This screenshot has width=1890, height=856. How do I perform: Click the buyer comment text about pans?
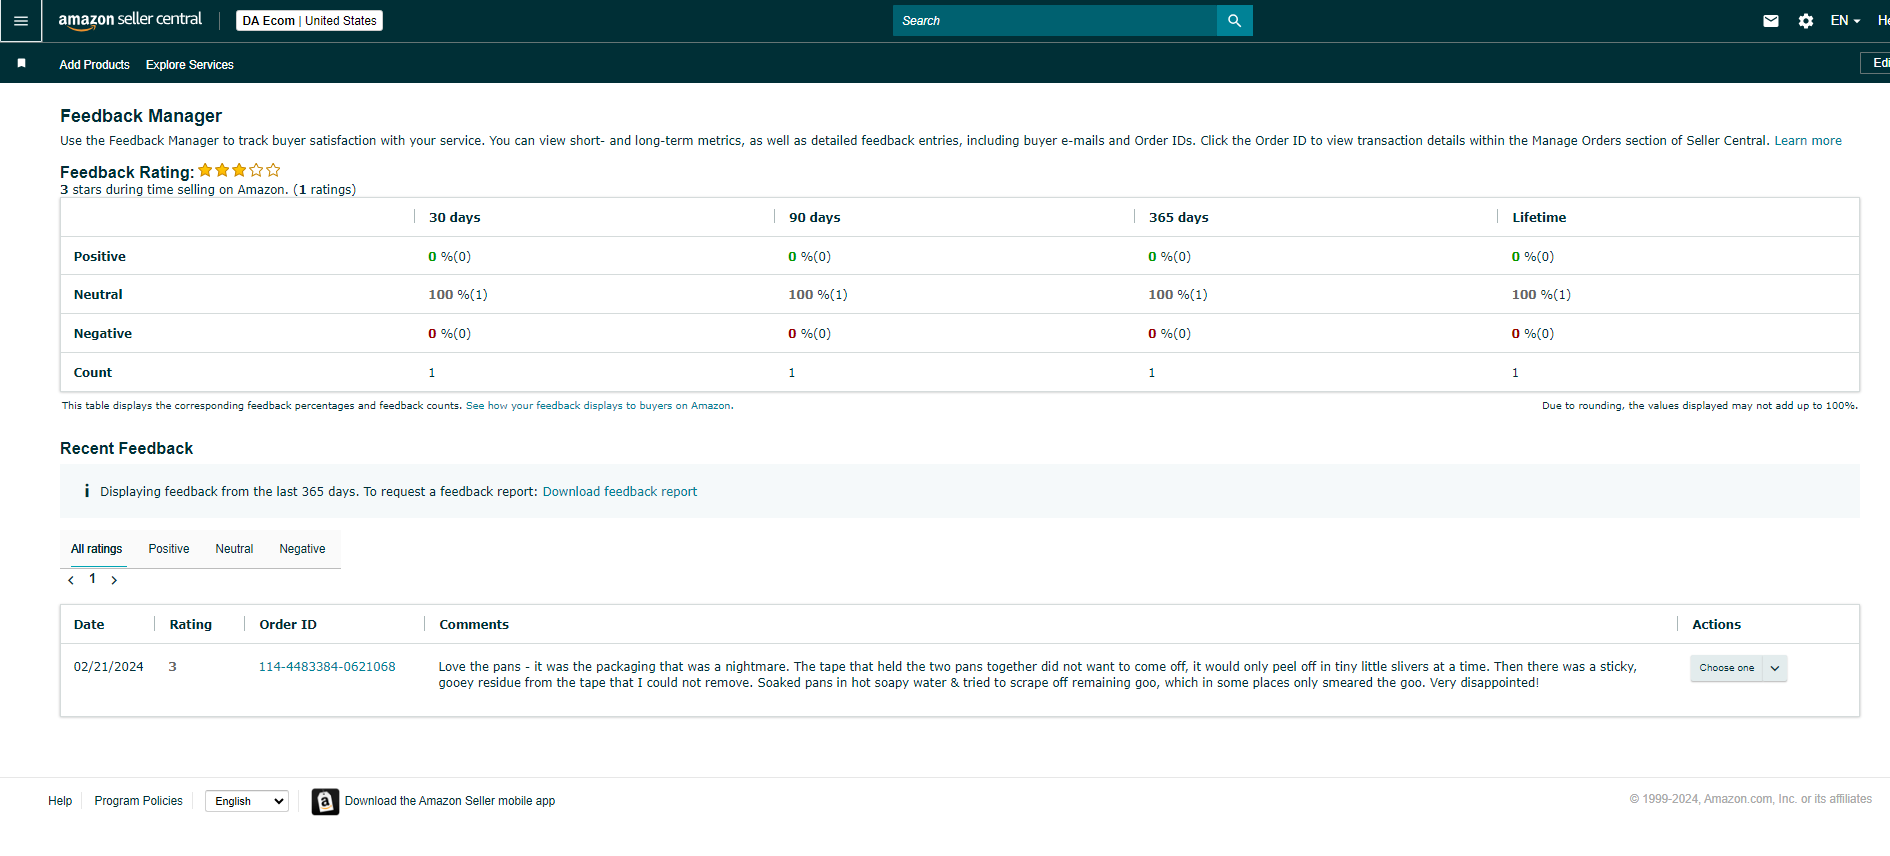pyautogui.click(x=1037, y=675)
